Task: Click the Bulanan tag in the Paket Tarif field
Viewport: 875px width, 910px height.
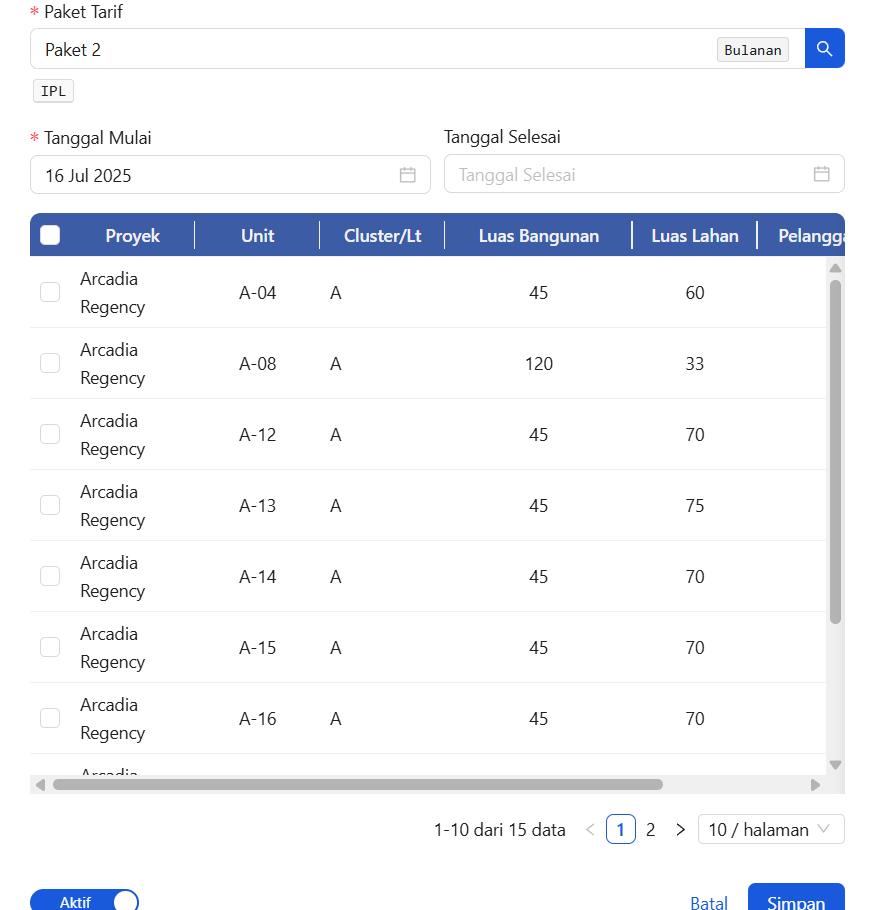Action: (x=753, y=48)
